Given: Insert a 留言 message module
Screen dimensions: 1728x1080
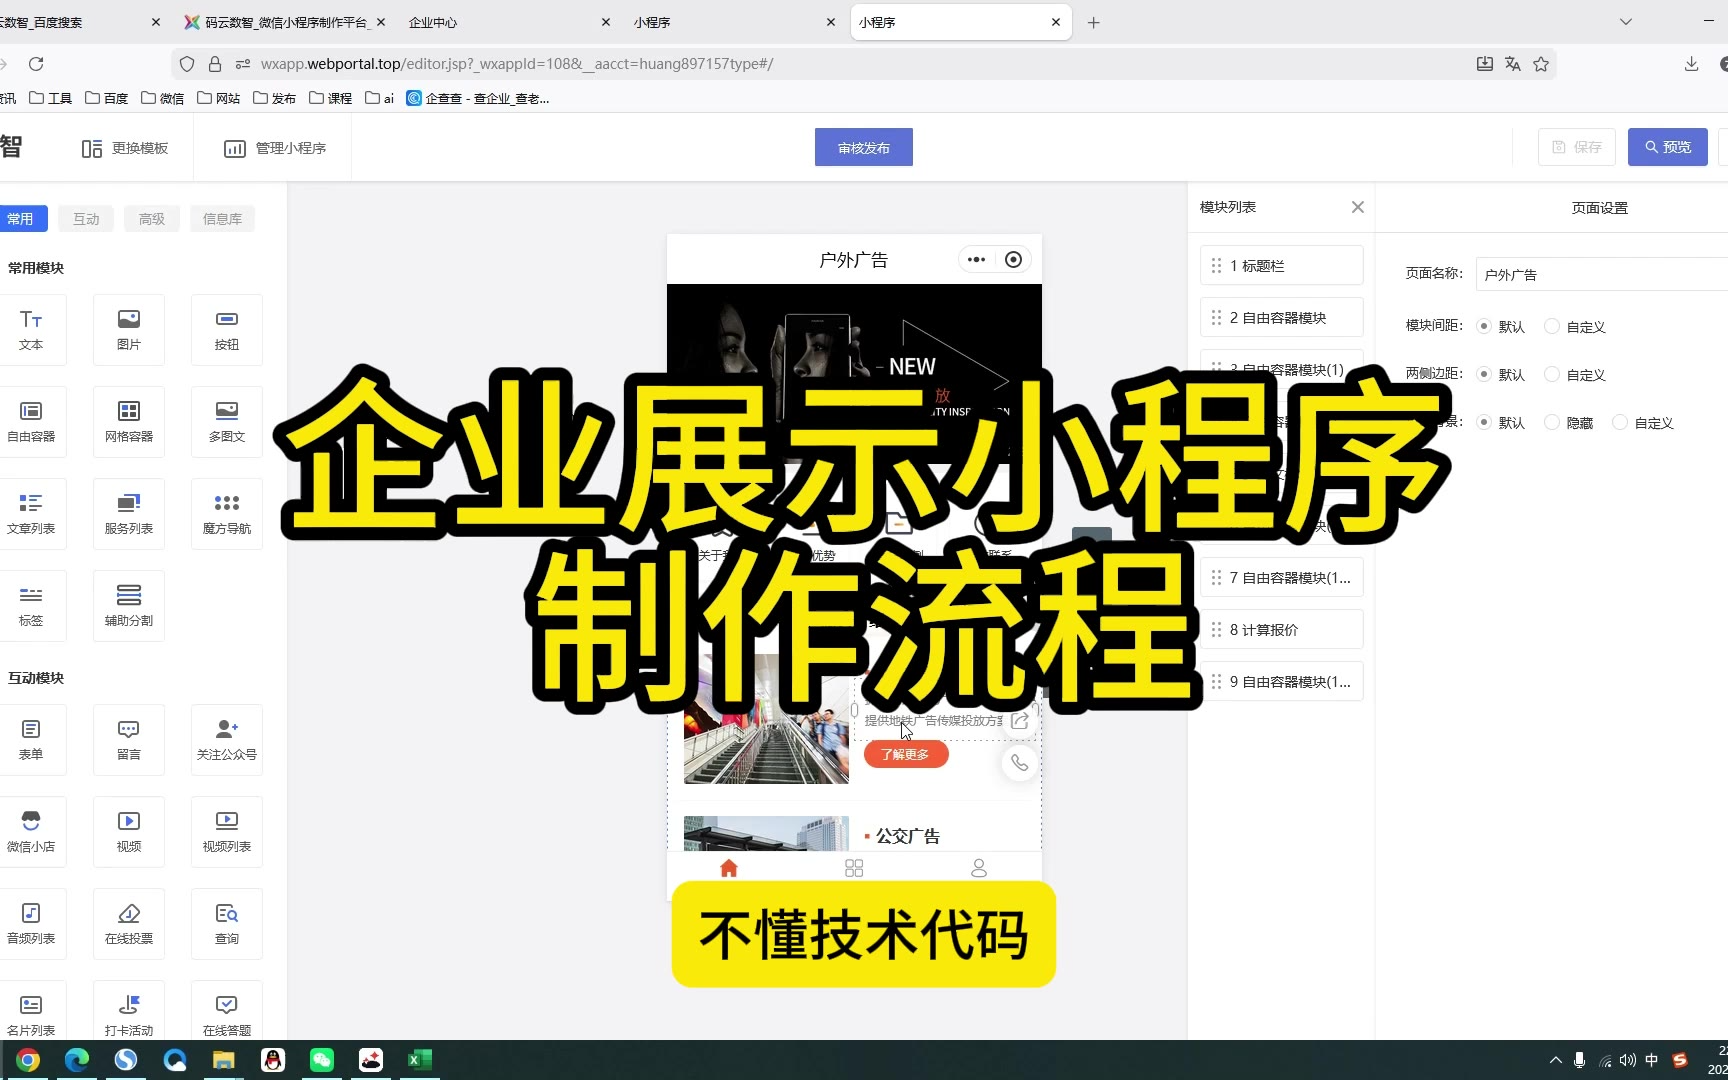Looking at the screenshot, I should [x=129, y=740].
